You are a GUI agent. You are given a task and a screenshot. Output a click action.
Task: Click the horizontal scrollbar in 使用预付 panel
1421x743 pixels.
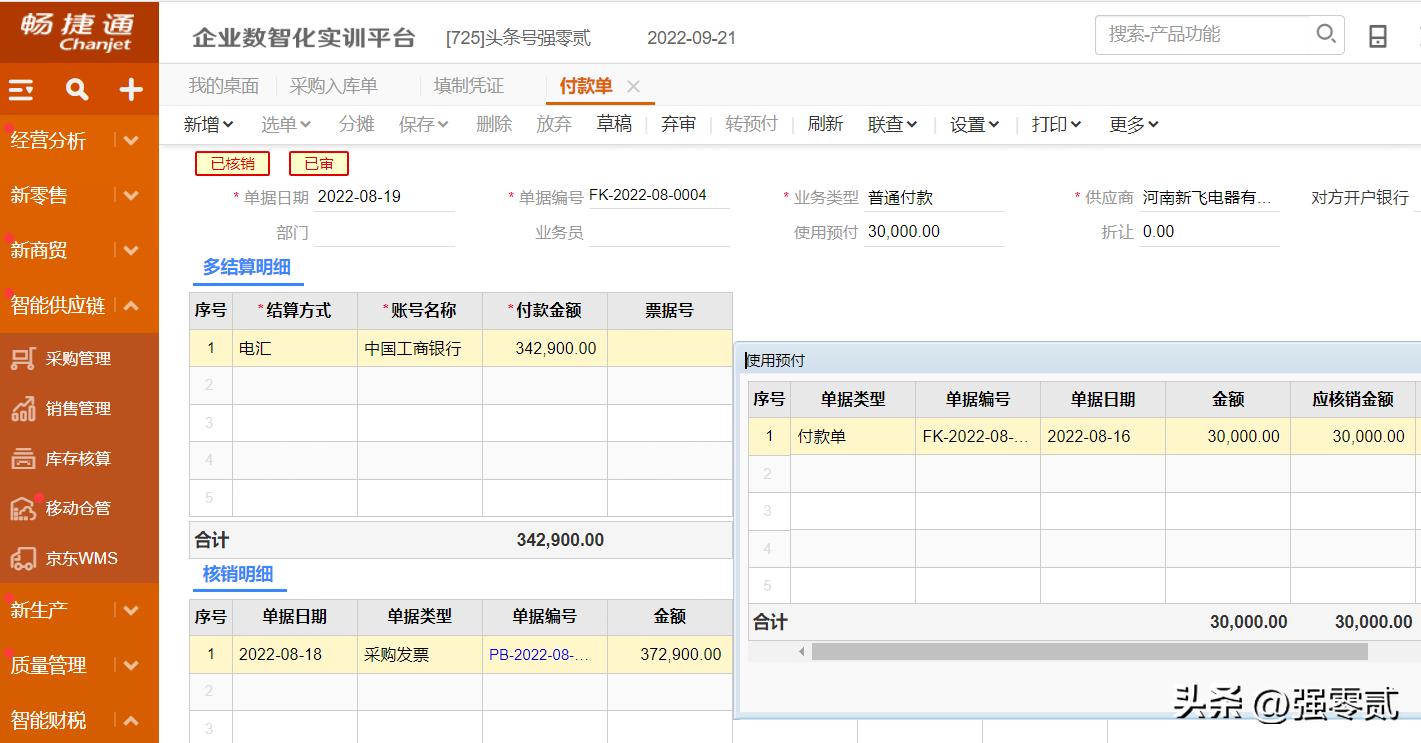[1088, 652]
